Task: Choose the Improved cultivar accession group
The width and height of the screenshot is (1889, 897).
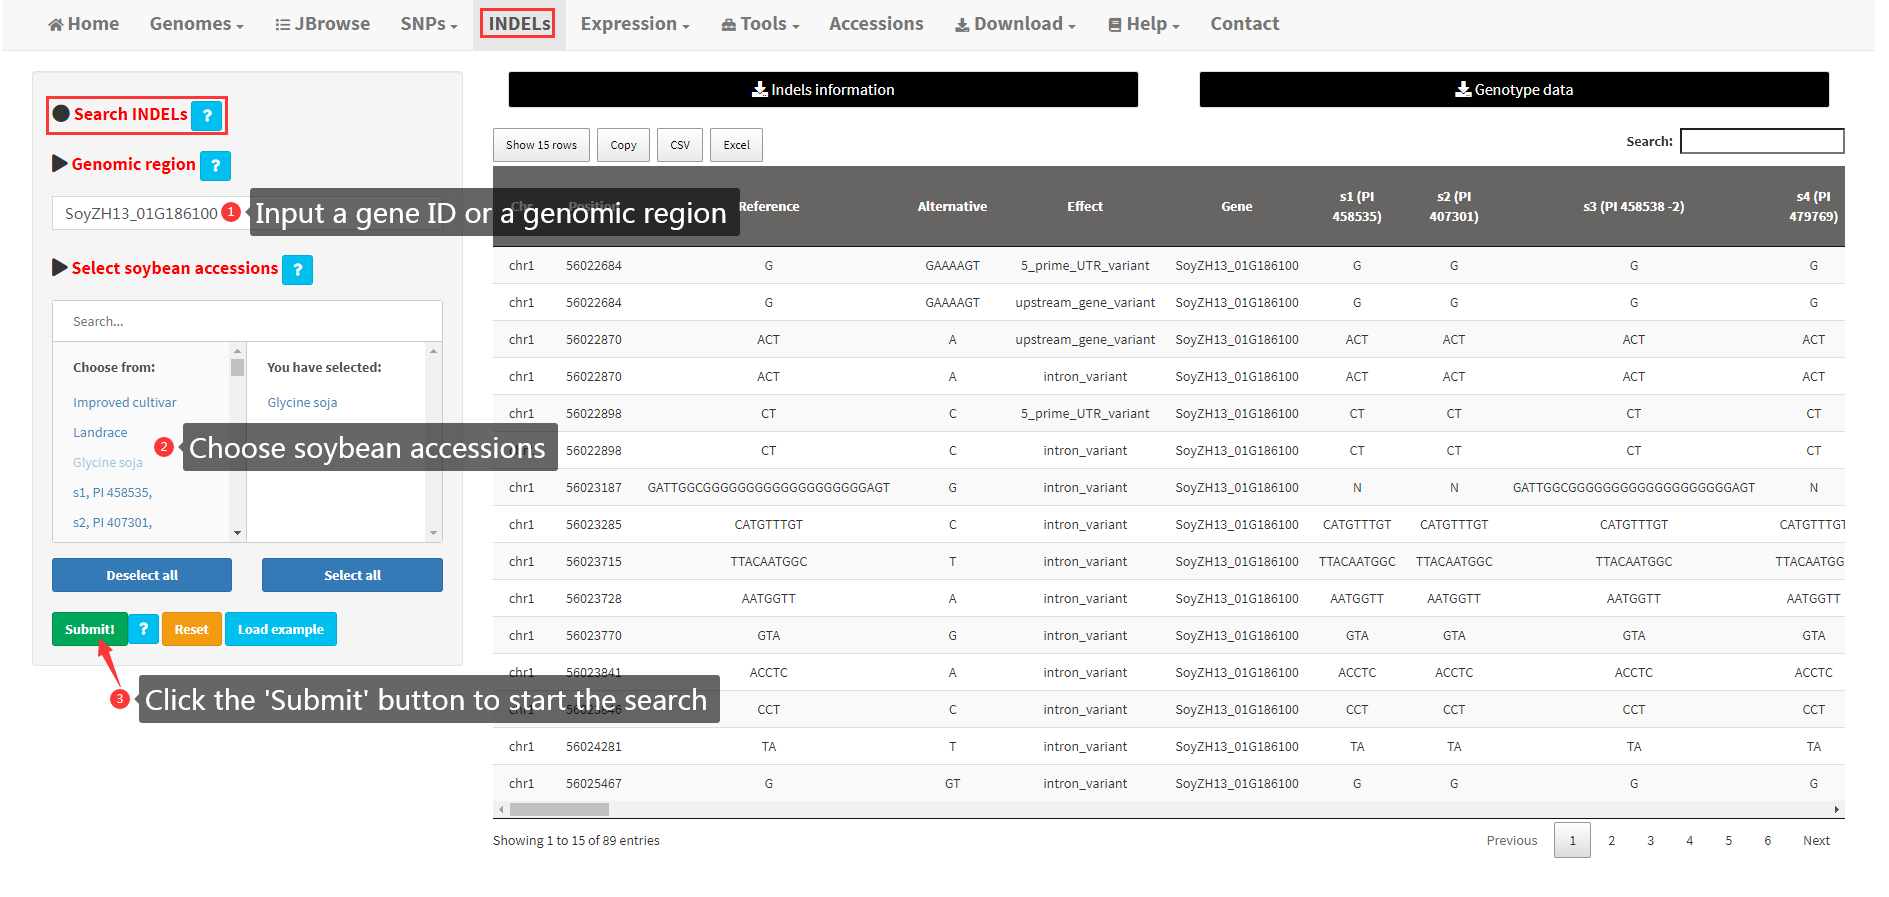Action: (124, 403)
